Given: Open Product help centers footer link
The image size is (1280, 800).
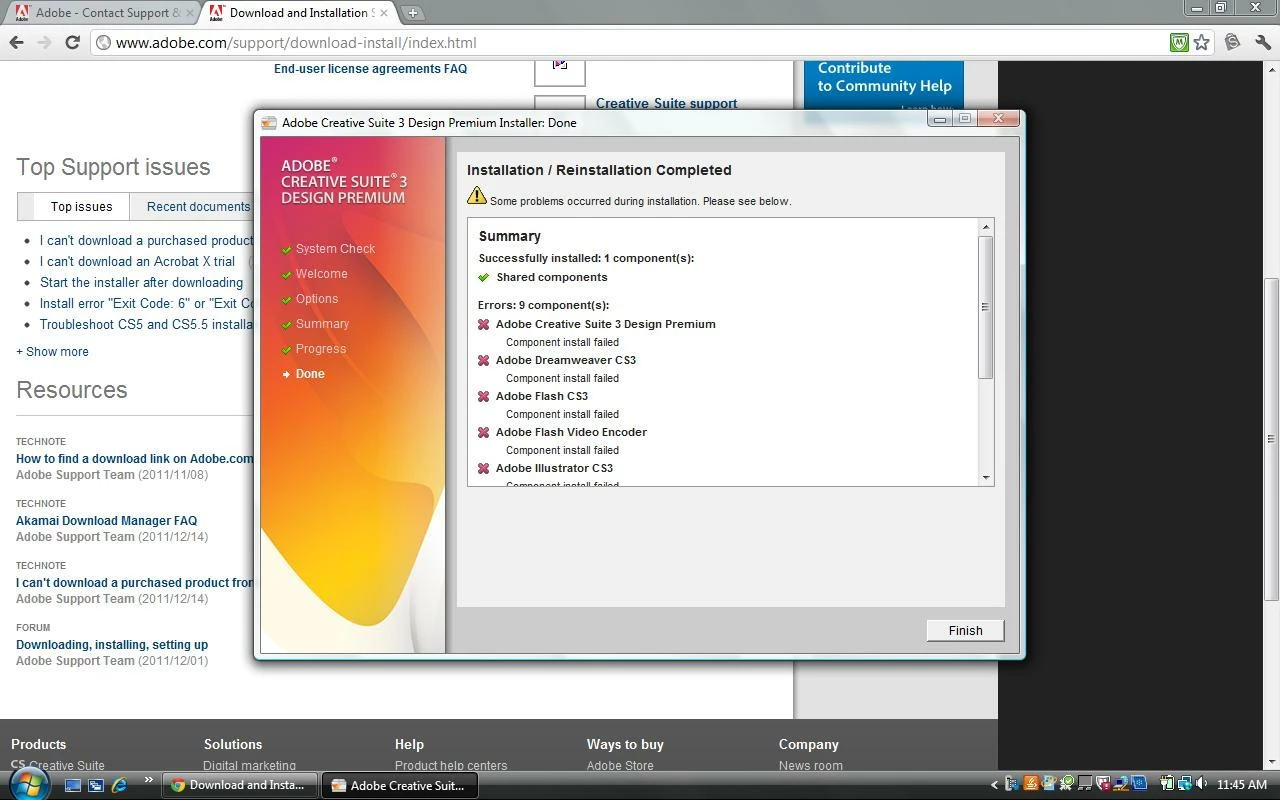Looking at the screenshot, I should point(451,766).
